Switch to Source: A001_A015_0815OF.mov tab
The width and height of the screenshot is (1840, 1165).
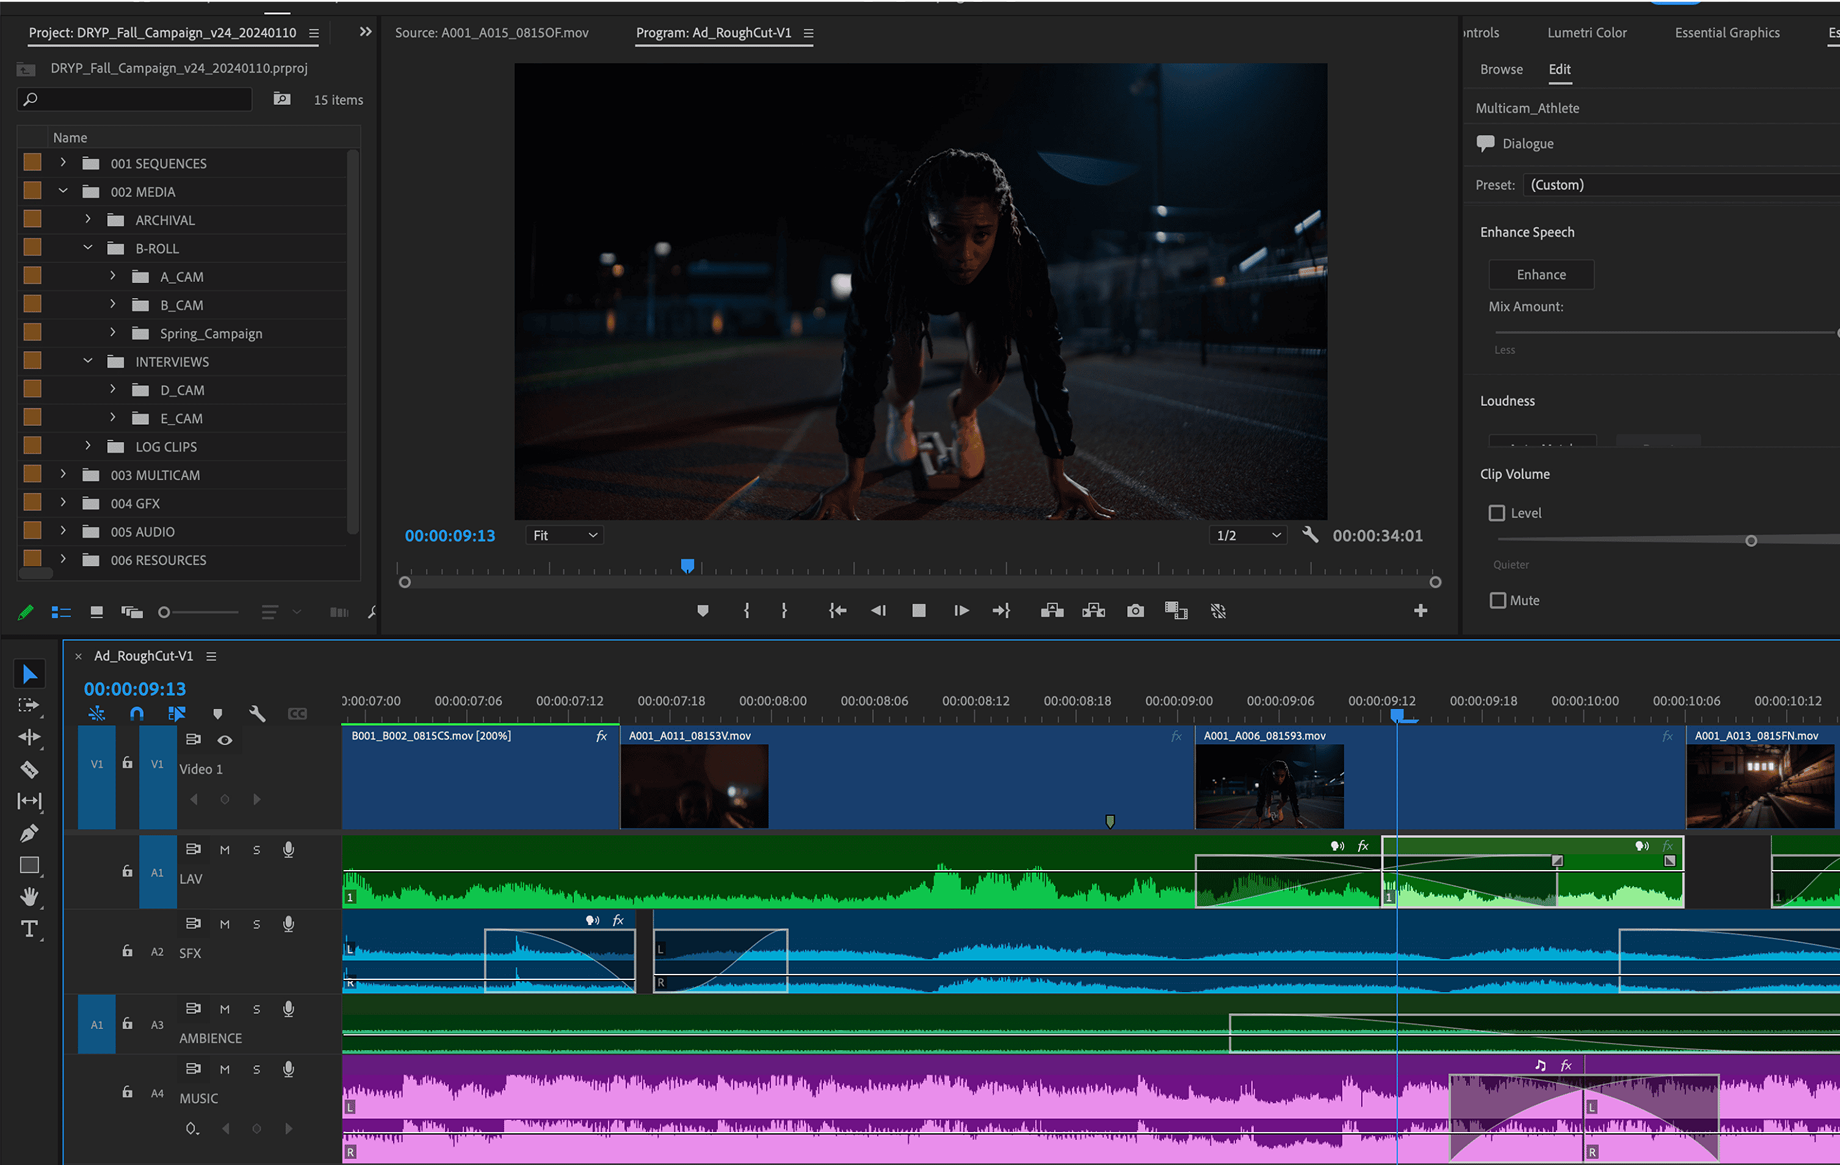pyautogui.click(x=491, y=33)
